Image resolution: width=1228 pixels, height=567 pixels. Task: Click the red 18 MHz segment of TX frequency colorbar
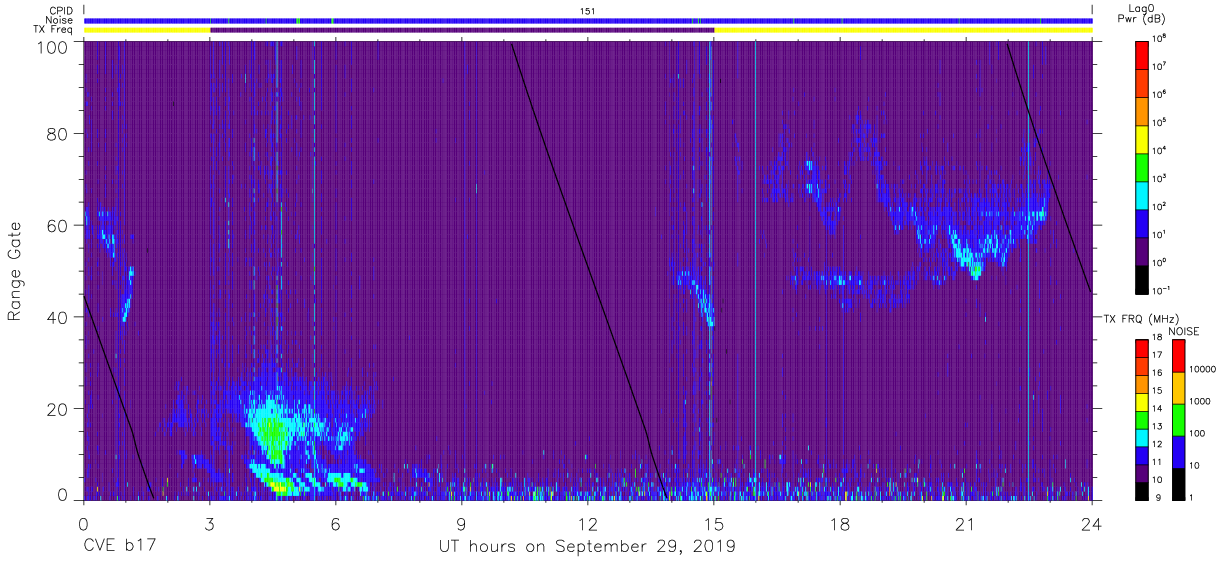pos(1141,349)
